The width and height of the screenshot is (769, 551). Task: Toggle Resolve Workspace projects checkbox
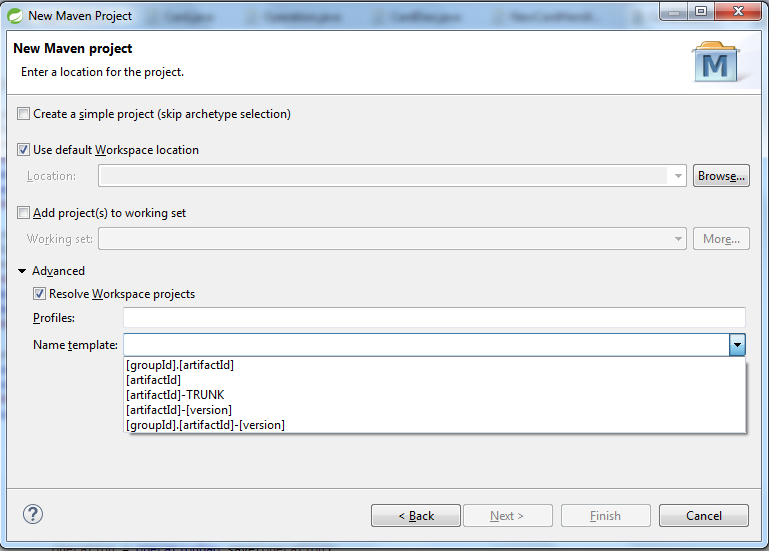39,293
